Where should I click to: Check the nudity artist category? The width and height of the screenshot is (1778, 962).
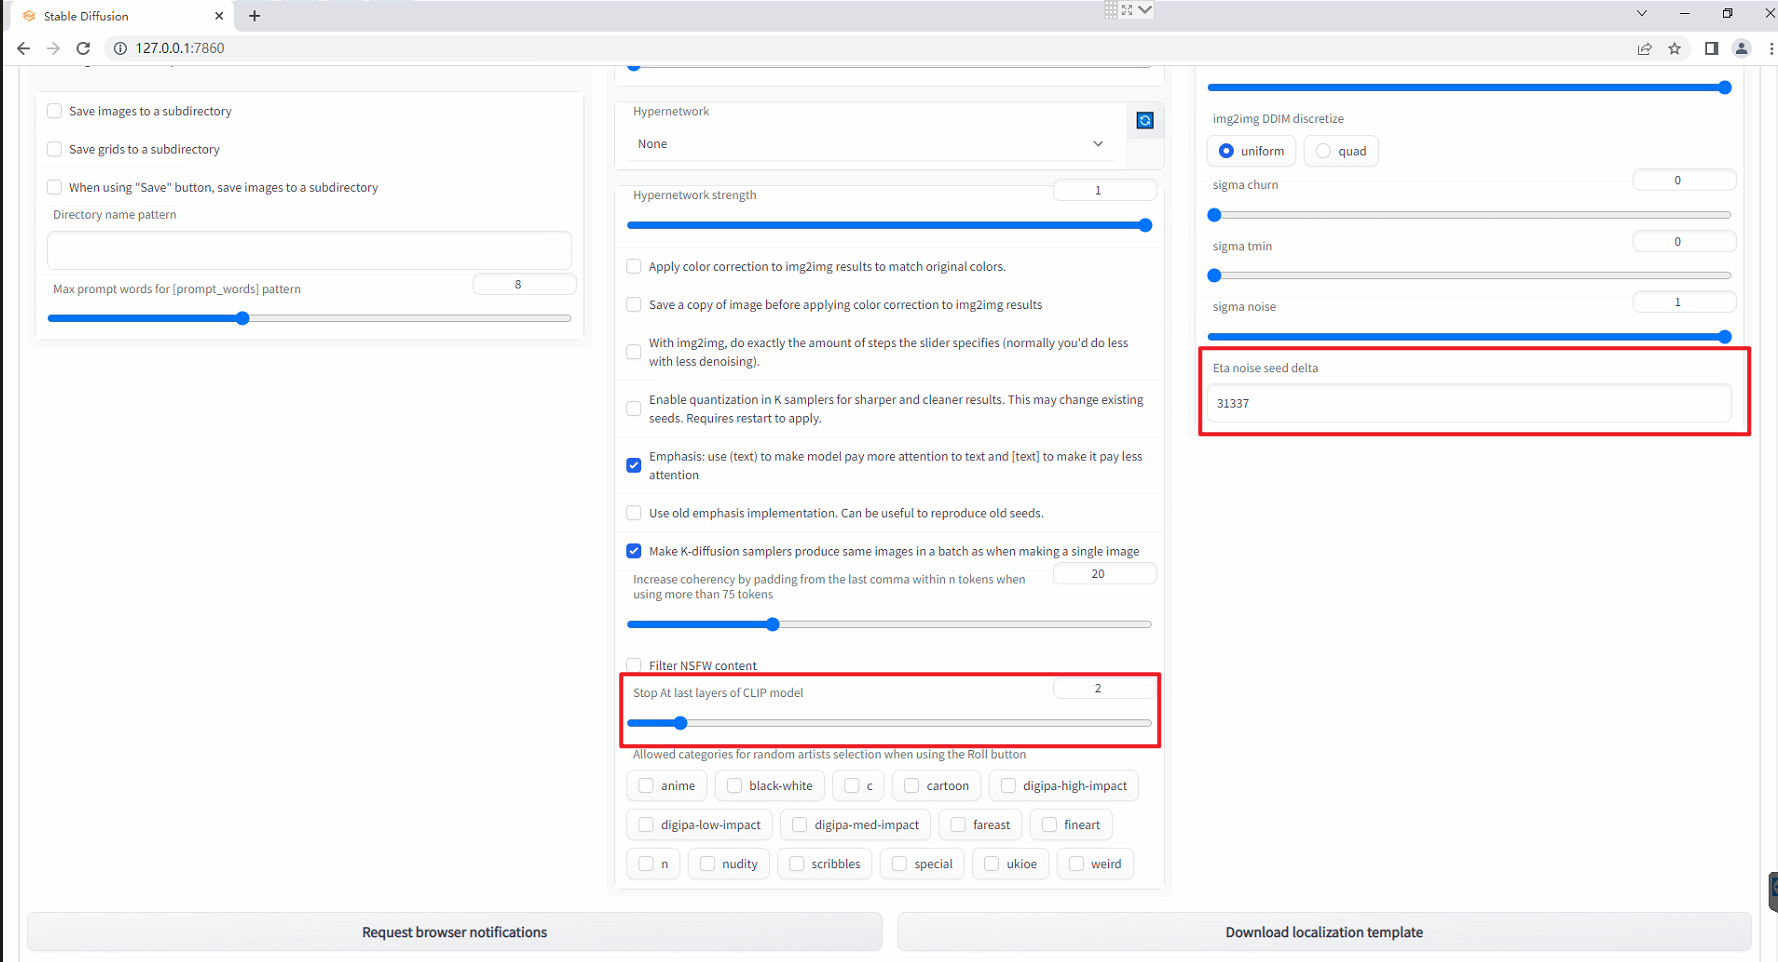[x=729, y=864]
